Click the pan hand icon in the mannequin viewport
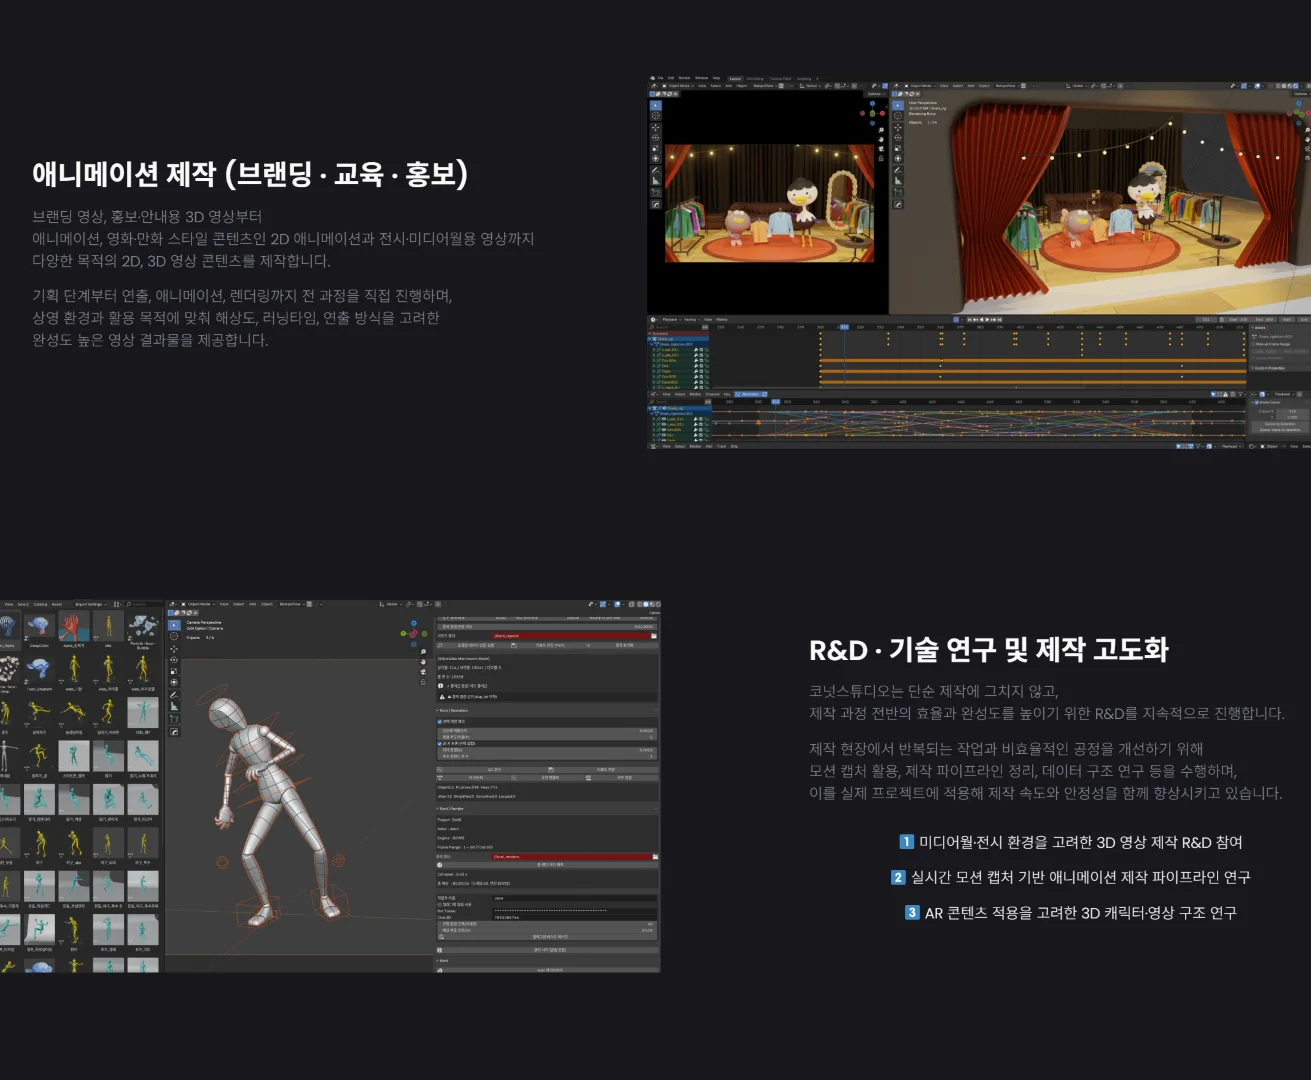1311x1080 pixels. 423,662
